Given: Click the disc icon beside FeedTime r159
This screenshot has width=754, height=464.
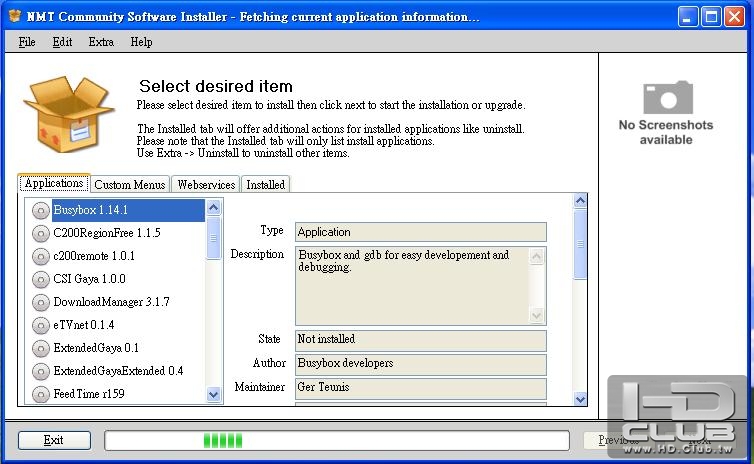Looking at the screenshot, I should tap(41, 394).
